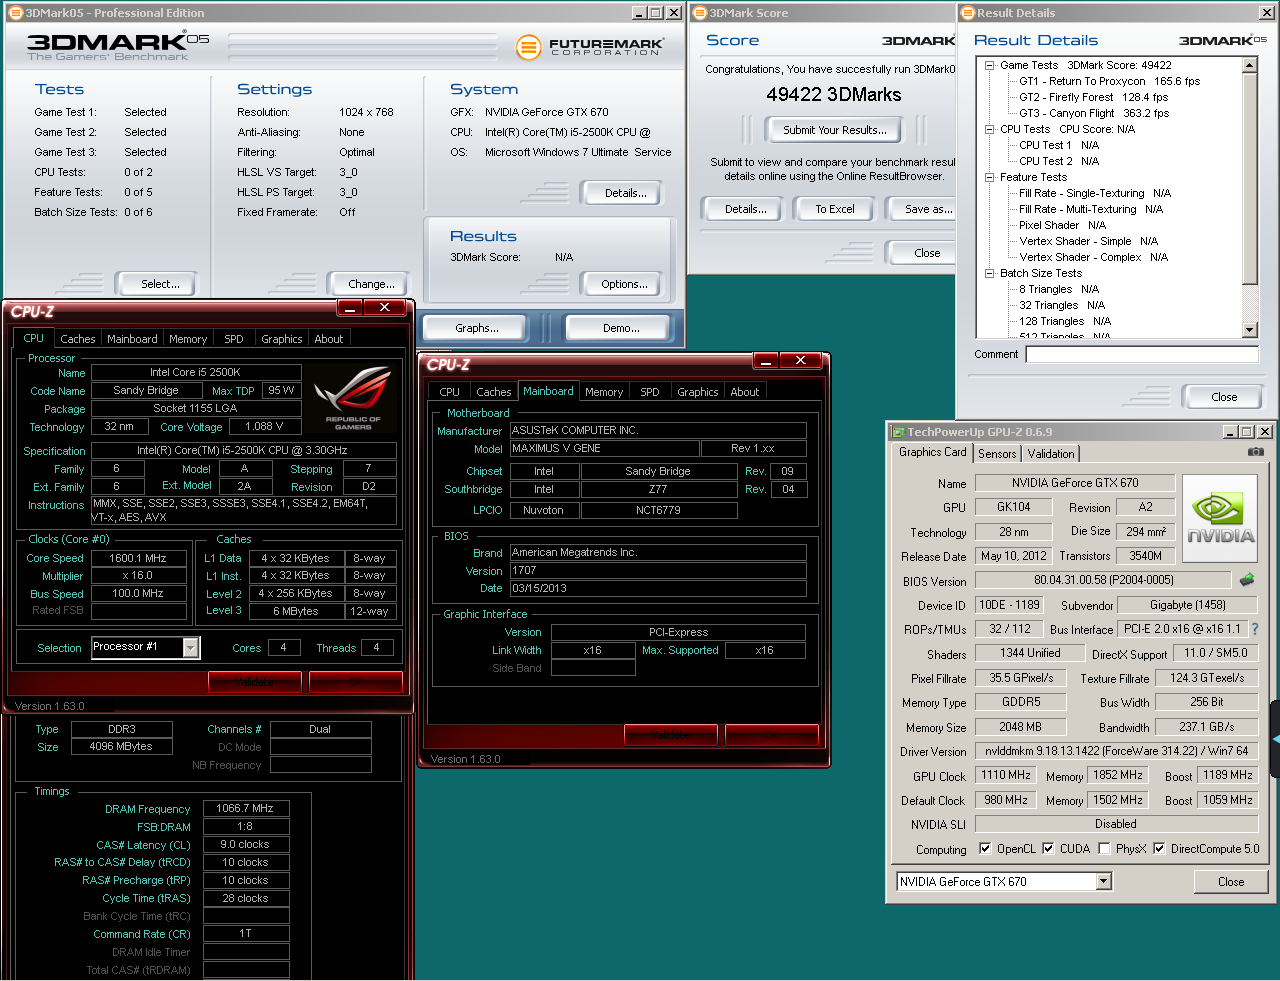Minimize the GPU-Z window
Screen dimensions: 1280x981
click(1230, 432)
